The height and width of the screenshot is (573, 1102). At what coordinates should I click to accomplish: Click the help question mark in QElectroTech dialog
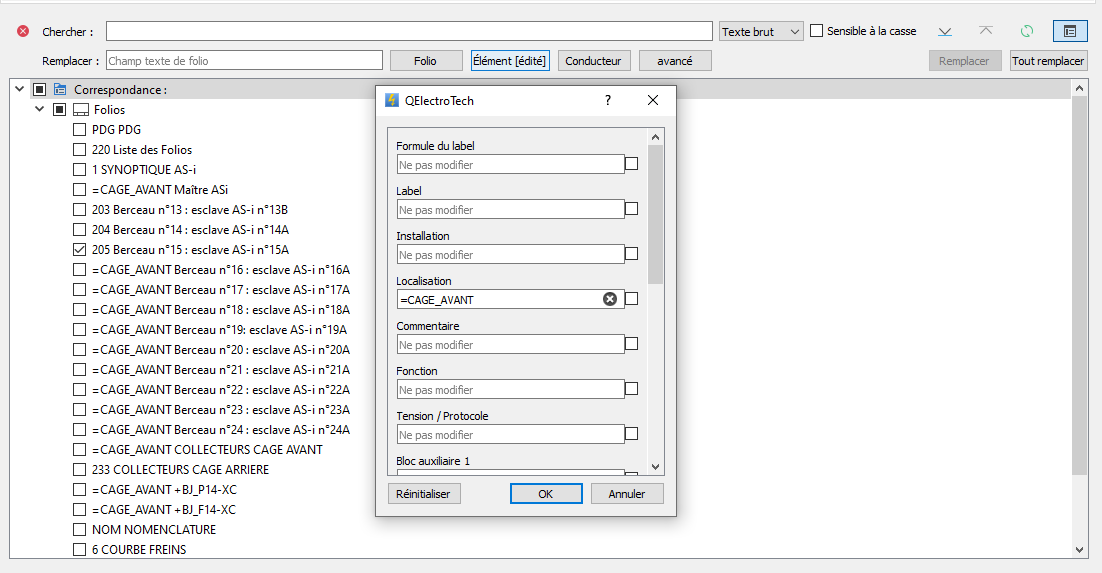tap(608, 100)
